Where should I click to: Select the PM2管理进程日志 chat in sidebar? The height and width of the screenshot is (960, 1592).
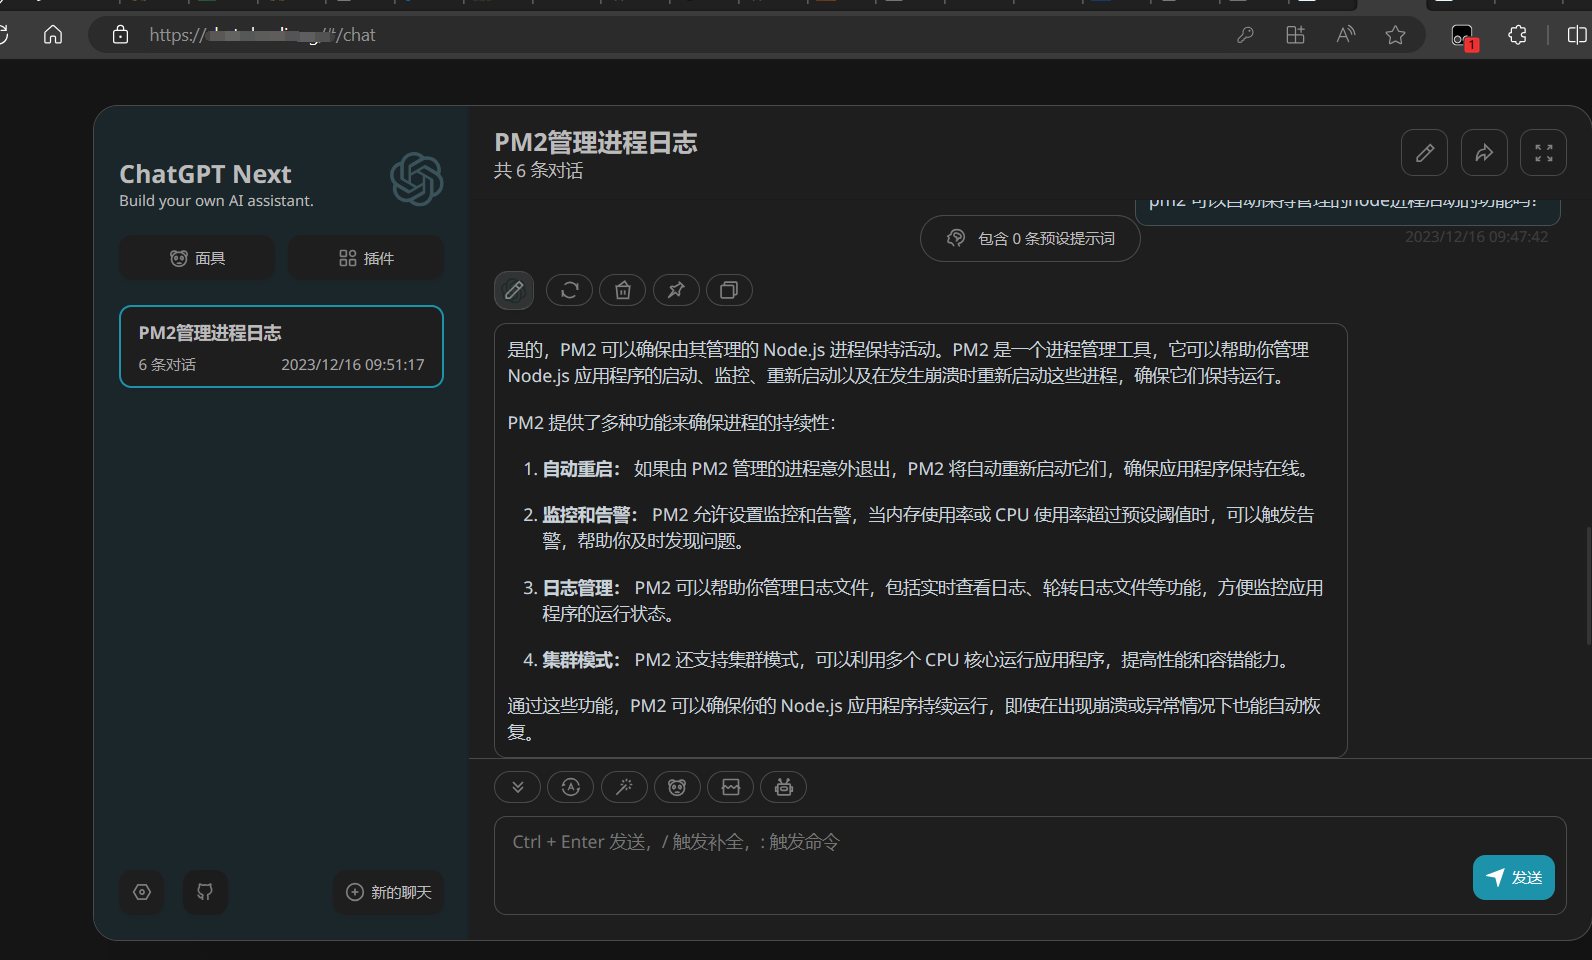[281, 346]
